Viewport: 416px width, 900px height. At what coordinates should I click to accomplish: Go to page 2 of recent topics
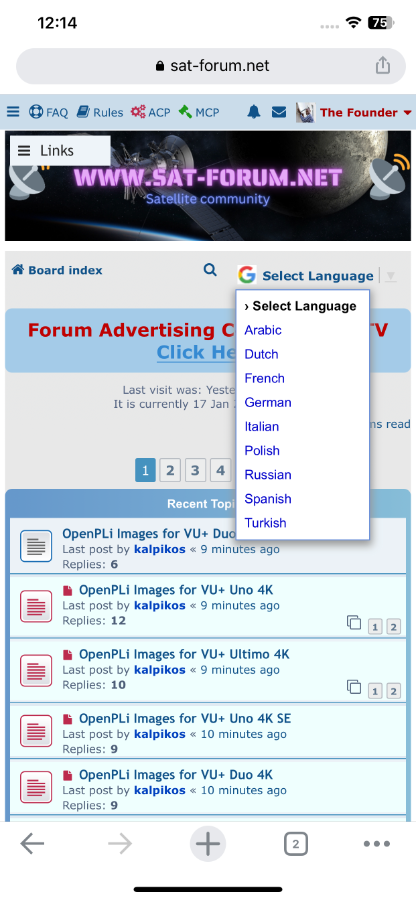[170, 471]
